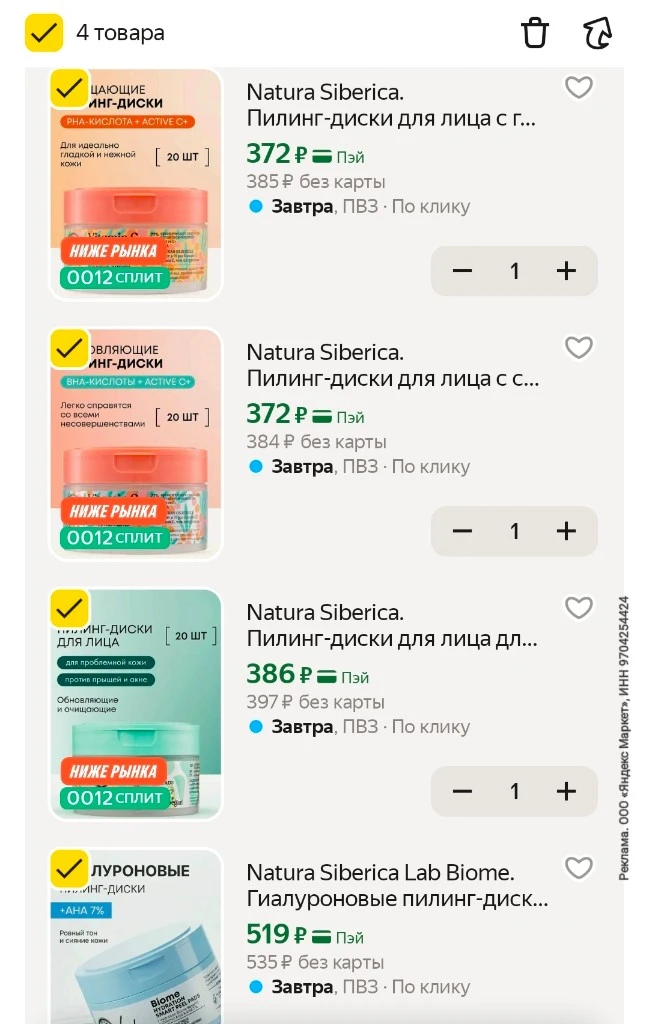Viewport: 649px width, 1024px height.
Task: Decrease quantity of the first product
Action: click(x=462, y=270)
